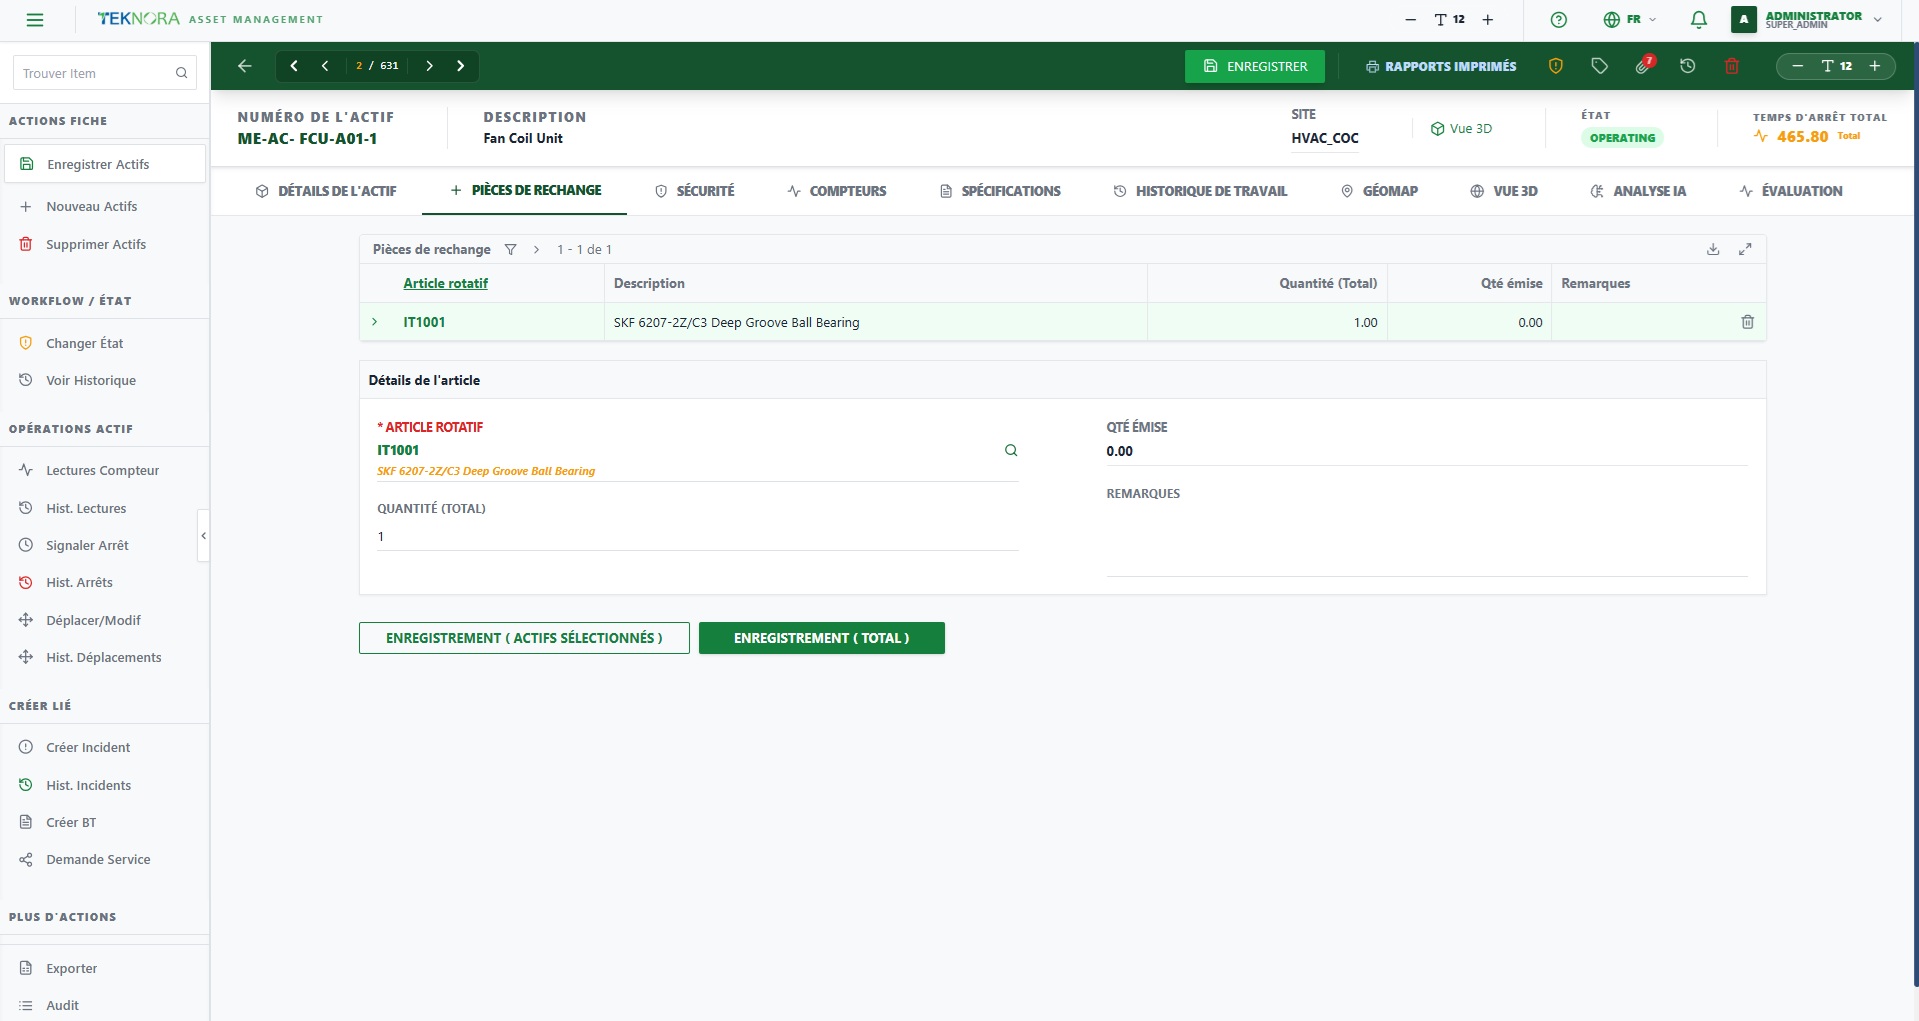Open Rapports Imprimés
Screen dimensions: 1919x1021
tap(1441, 66)
